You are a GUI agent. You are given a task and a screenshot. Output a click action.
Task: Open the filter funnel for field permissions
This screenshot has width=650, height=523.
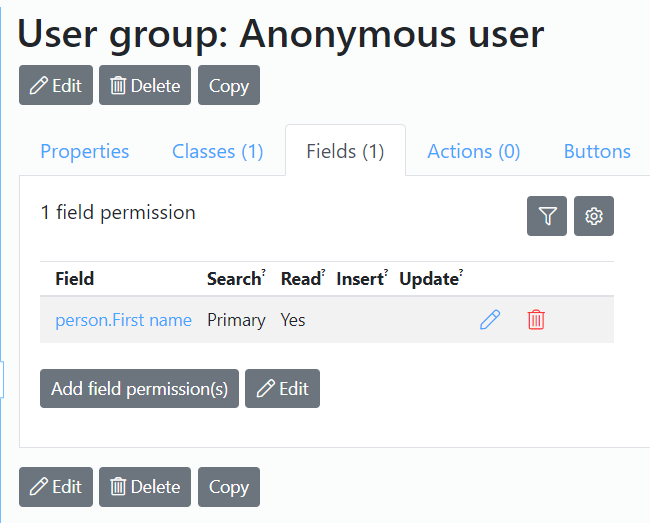point(547,216)
